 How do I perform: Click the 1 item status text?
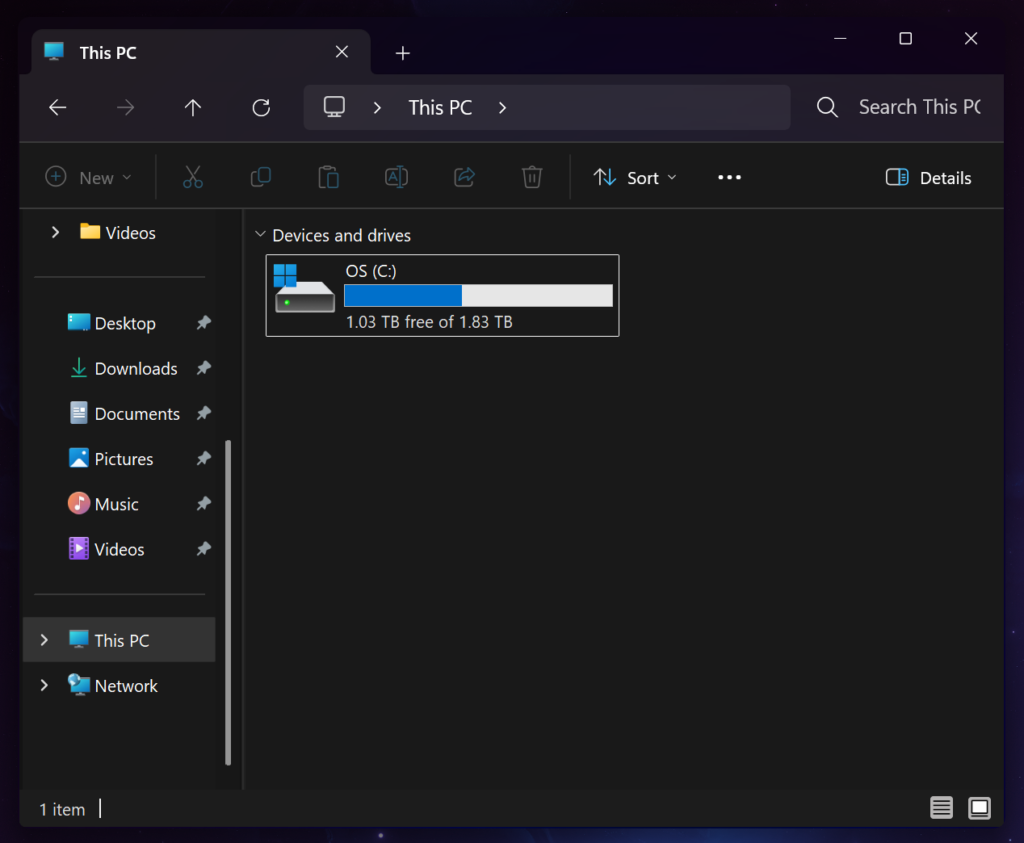pos(62,810)
